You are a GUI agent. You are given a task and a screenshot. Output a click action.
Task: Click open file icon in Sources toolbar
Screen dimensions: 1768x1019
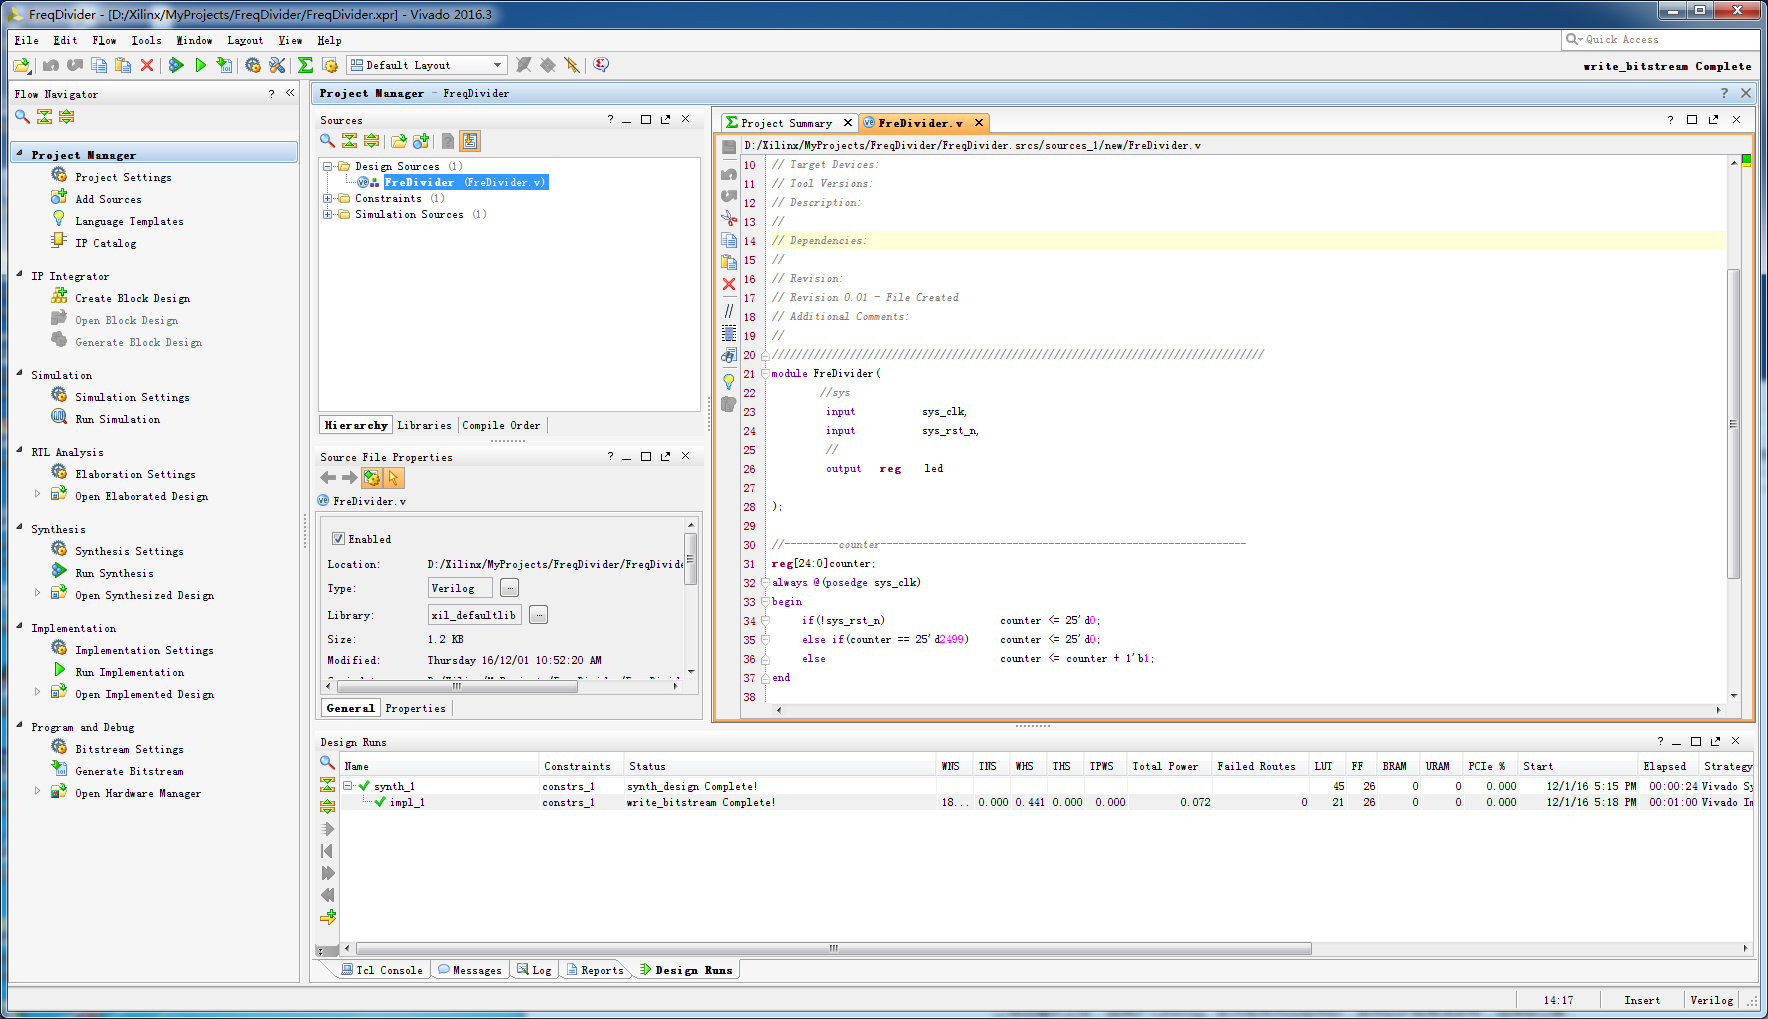(x=398, y=141)
